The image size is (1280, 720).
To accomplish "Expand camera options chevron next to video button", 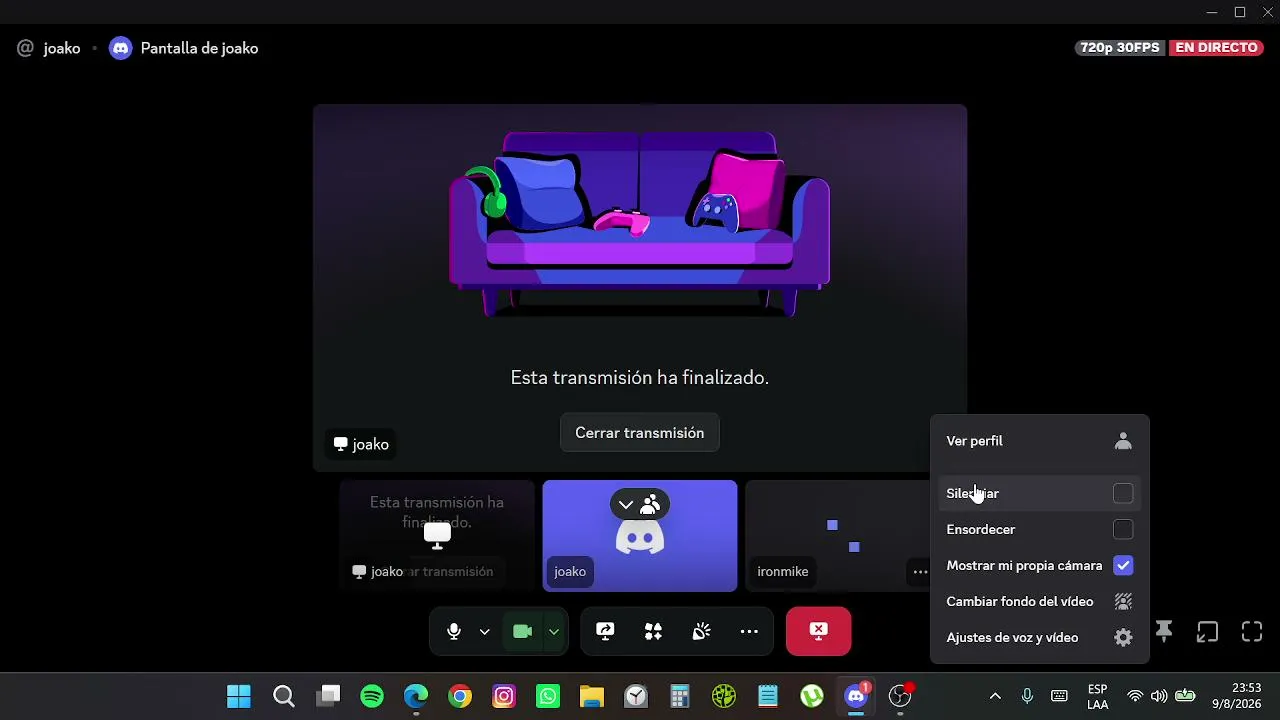I will coord(553,631).
